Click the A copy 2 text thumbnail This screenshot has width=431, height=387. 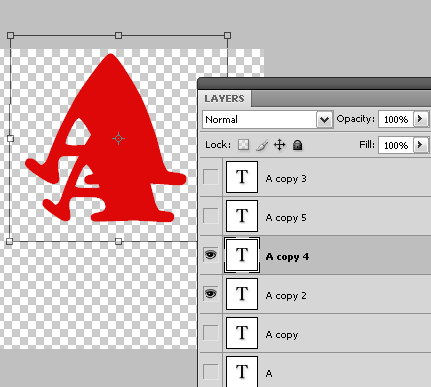click(x=242, y=294)
